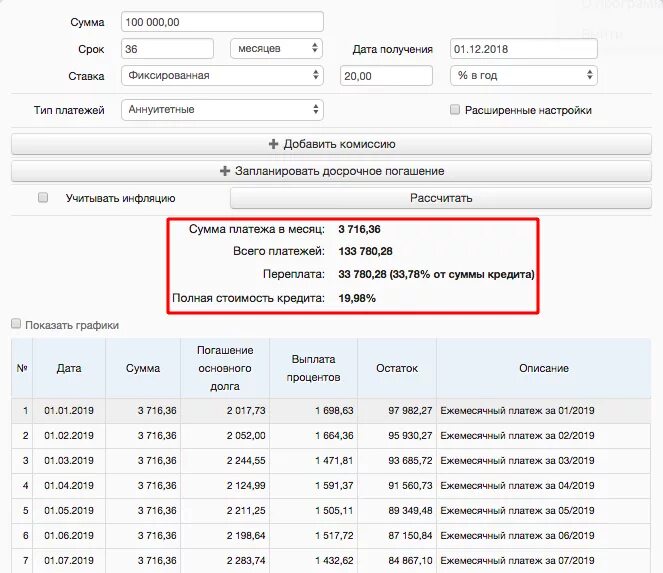Open the payment type dropdown Аннуитетные
Image resolution: width=663 pixels, height=573 pixels.
click(x=222, y=110)
